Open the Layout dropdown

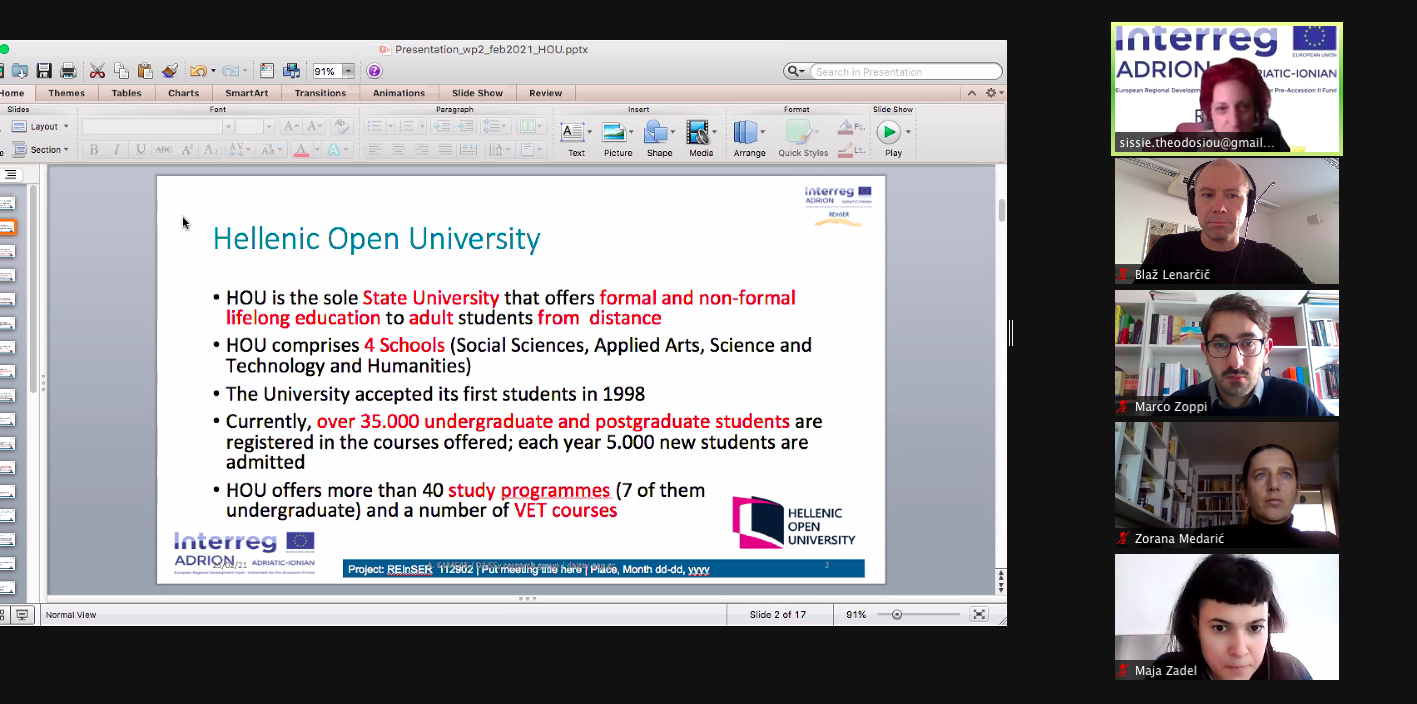(40, 127)
